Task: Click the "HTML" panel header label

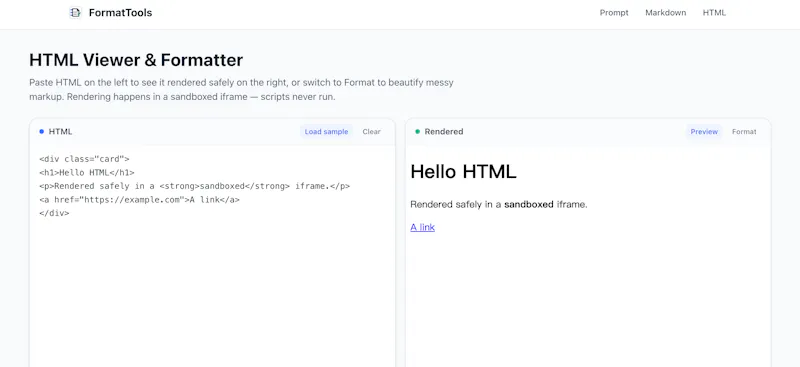Action: click(60, 132)
